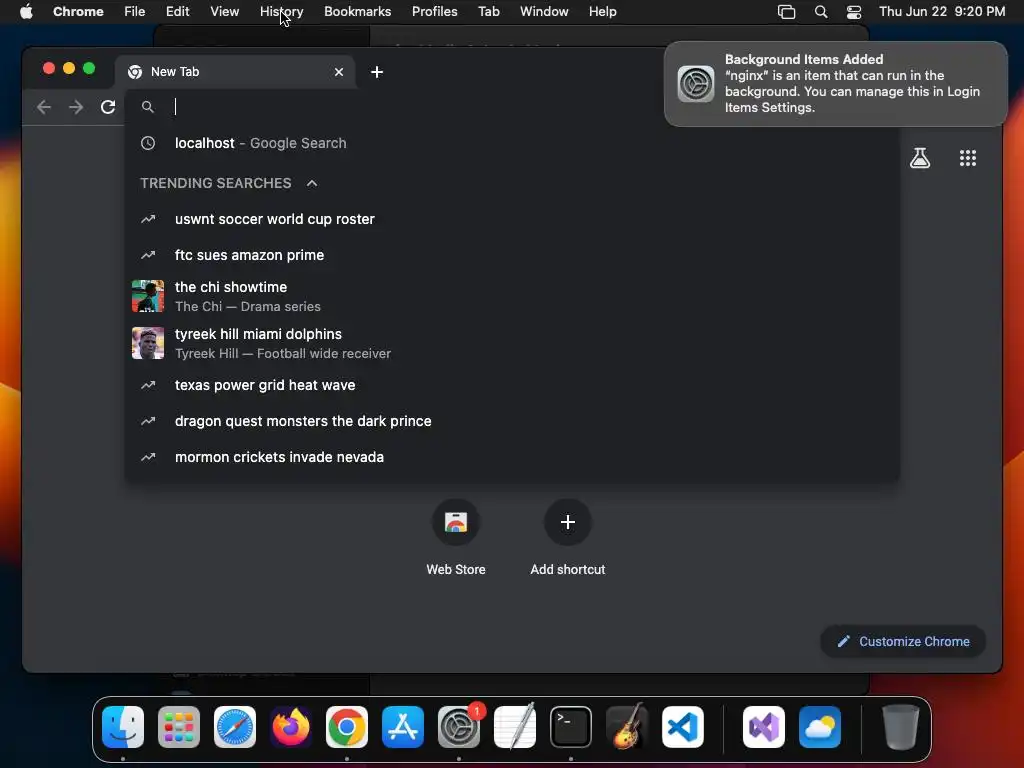The height and width of the screenshot is (768, 1024).
Task: Open the File menu
Action: (135, 12)
